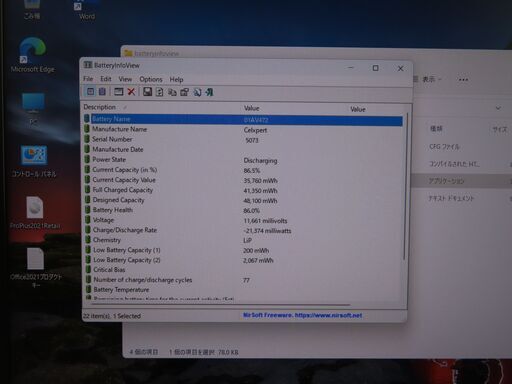Image resolution: width=512 pixels, height=384 pixels.
Task: Click battery icon beside Critical Bias row
Action: pyautogui.click(x=88, y=269)
